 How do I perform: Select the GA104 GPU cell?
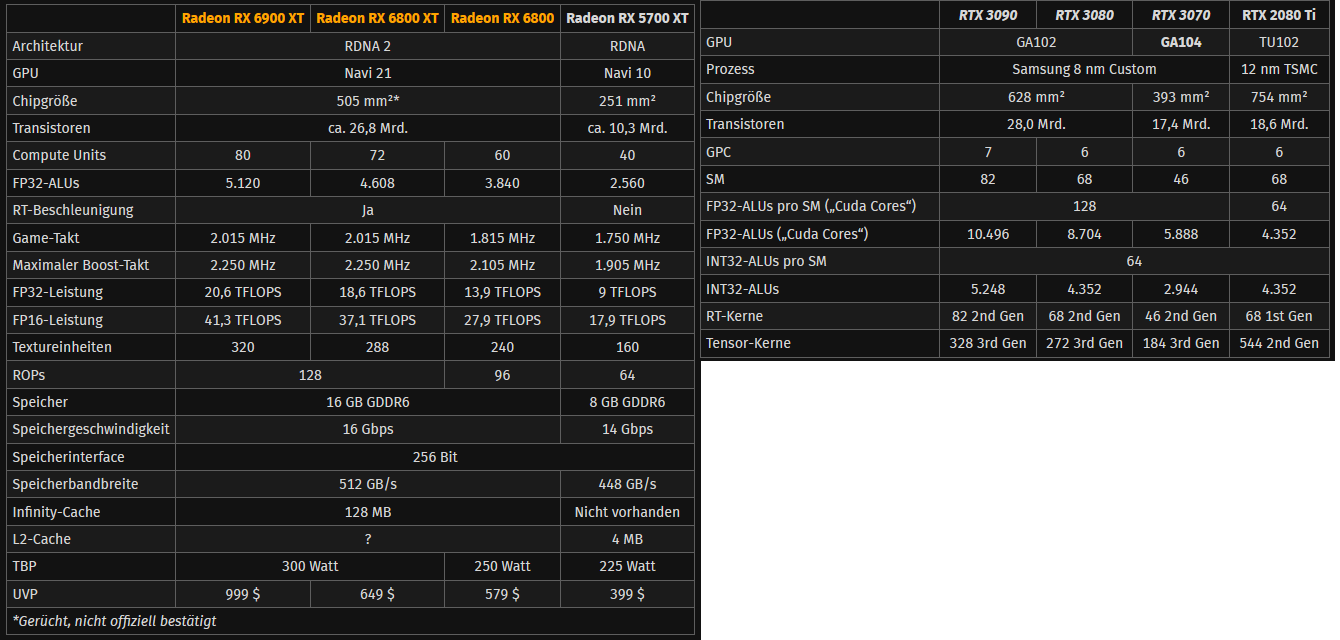(1181, 42)
